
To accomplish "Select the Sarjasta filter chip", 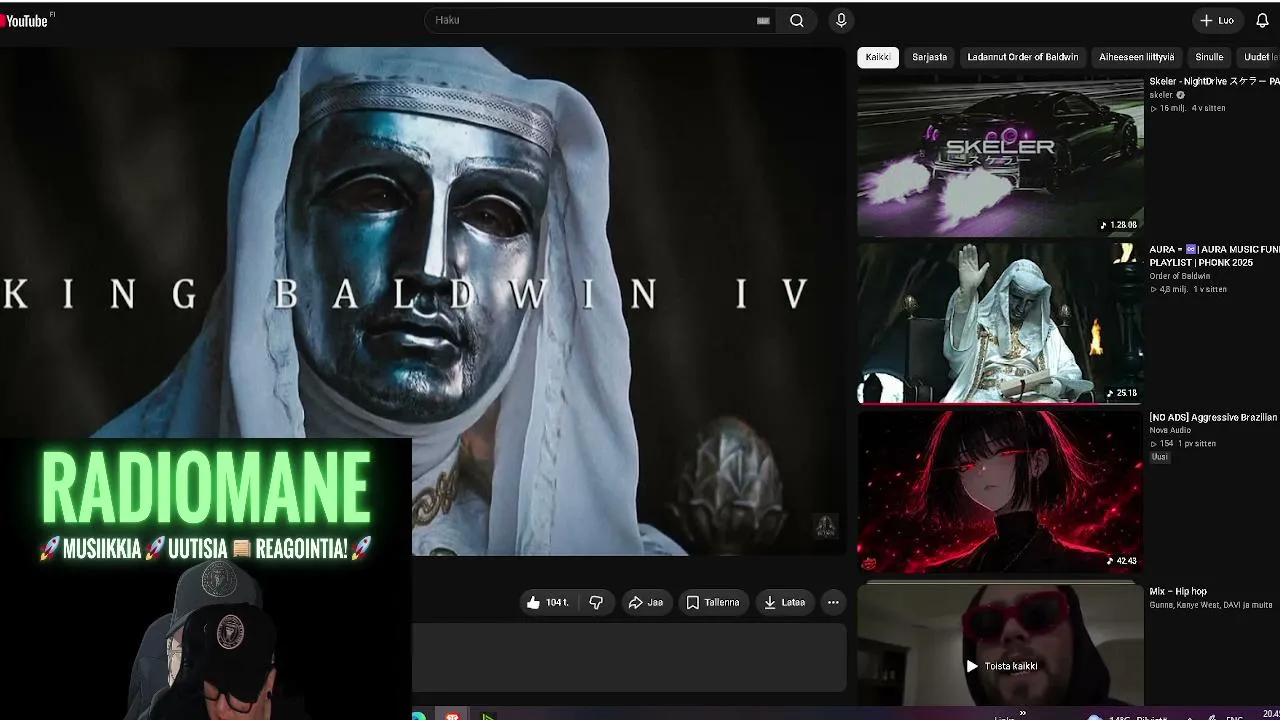I will click(929, 57).
